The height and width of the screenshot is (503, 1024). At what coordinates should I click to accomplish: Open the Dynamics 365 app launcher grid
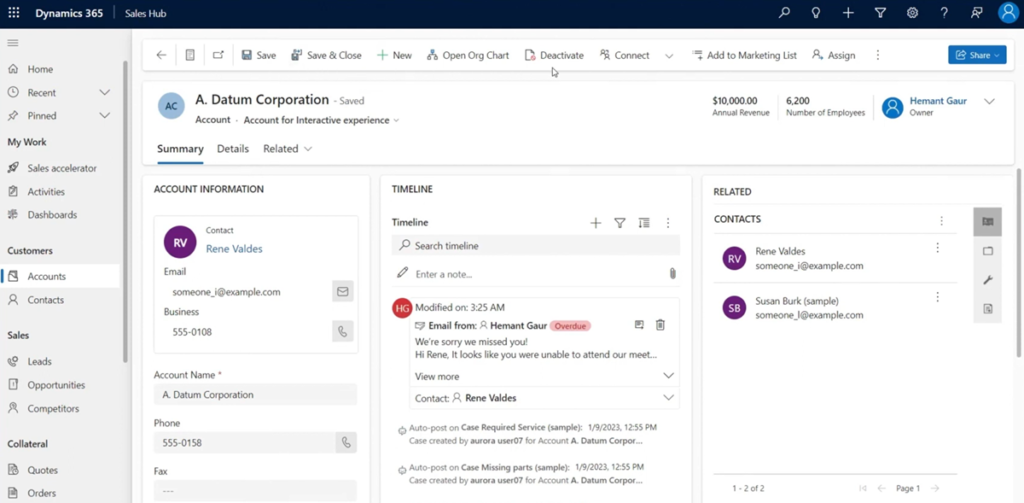click(x=14, y=13)
